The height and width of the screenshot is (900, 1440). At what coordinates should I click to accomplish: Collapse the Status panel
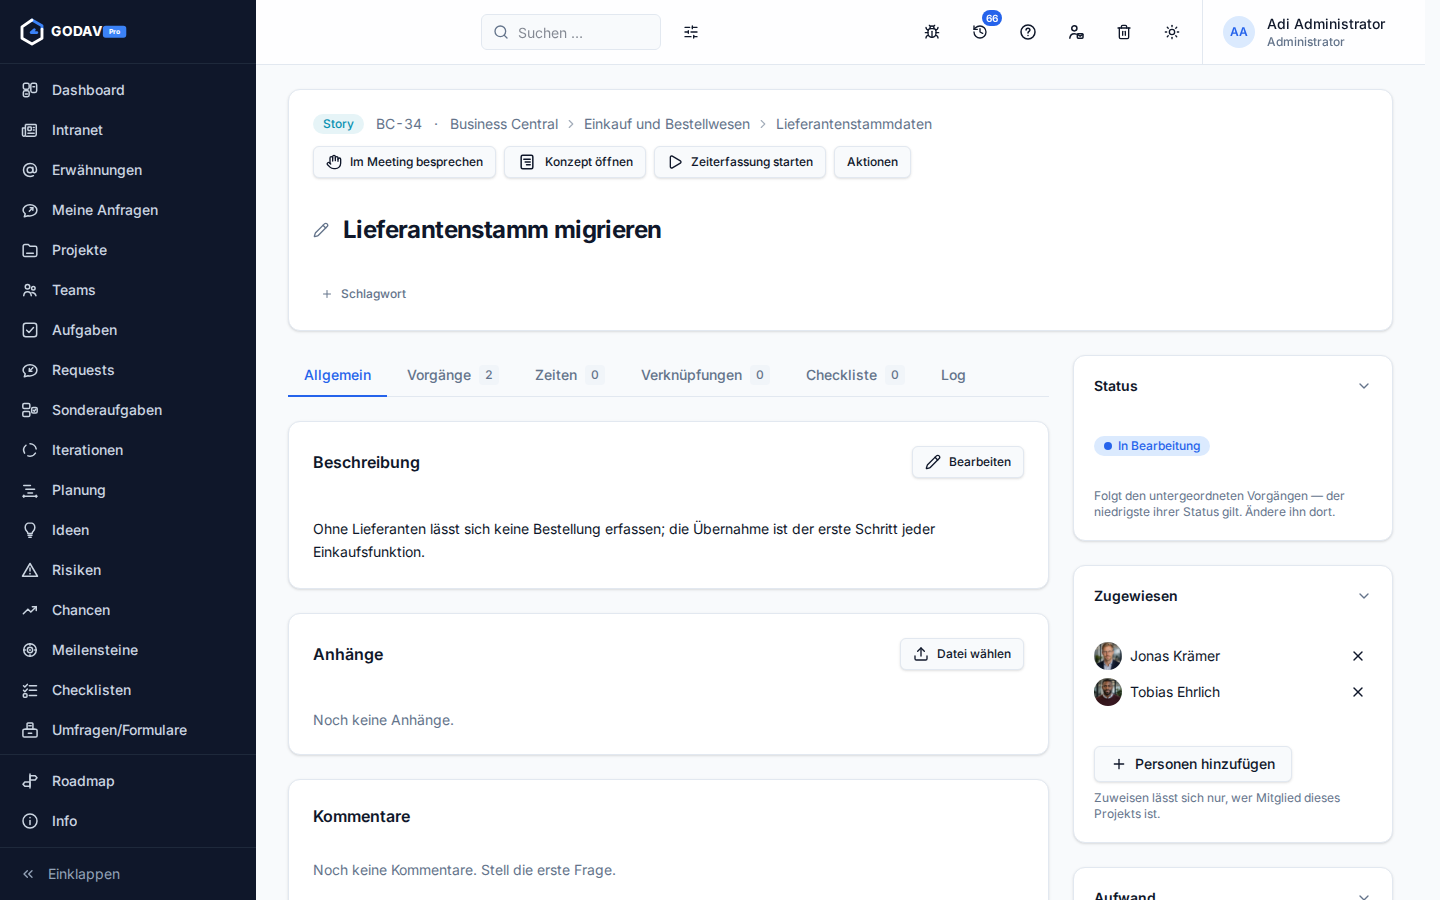(1364, 386)
